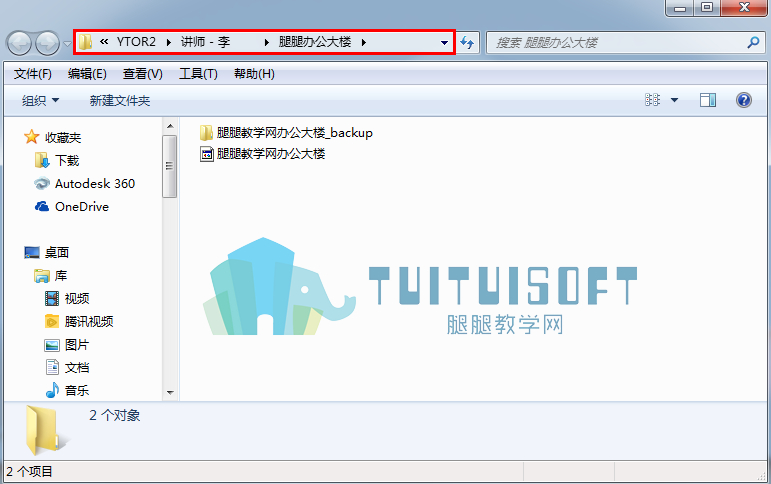771x484 pixels.
Task: Expand the arrow after 讲师 - 李
Action: (x=267, y=42)
